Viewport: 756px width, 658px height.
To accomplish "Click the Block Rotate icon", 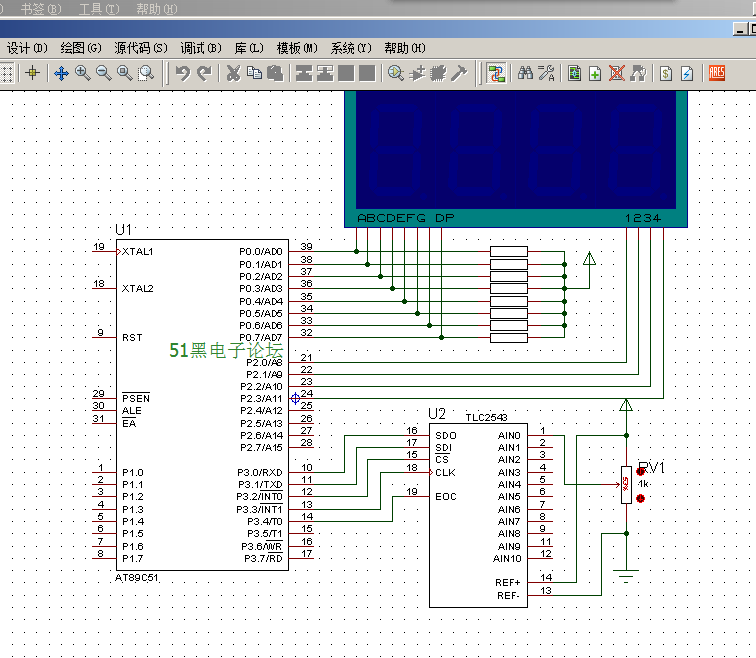I will 346,73.
